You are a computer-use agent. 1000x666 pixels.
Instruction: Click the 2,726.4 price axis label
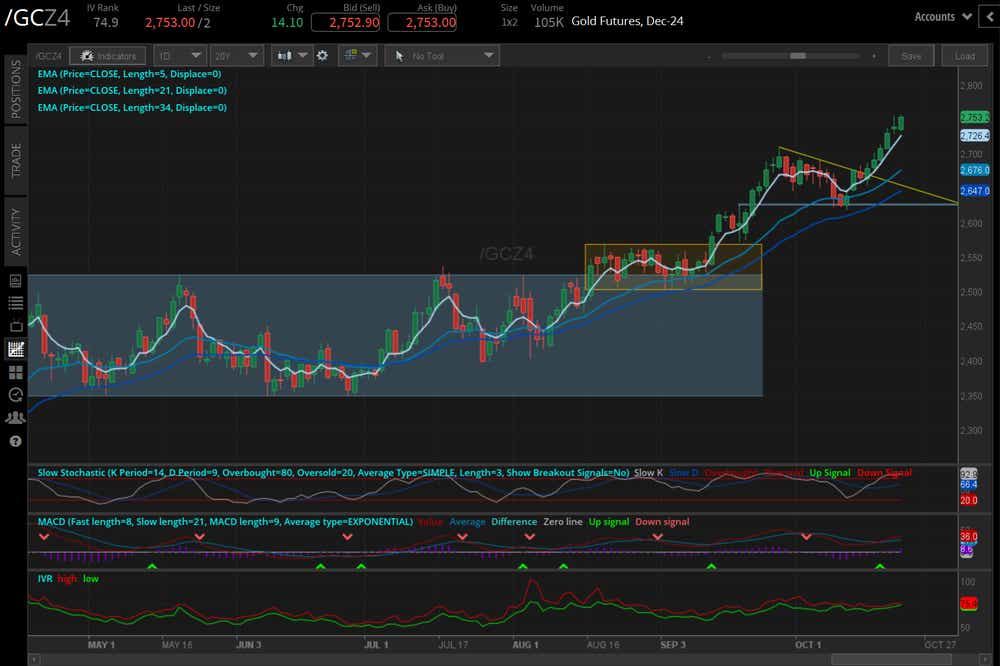(x=975, y=136)
